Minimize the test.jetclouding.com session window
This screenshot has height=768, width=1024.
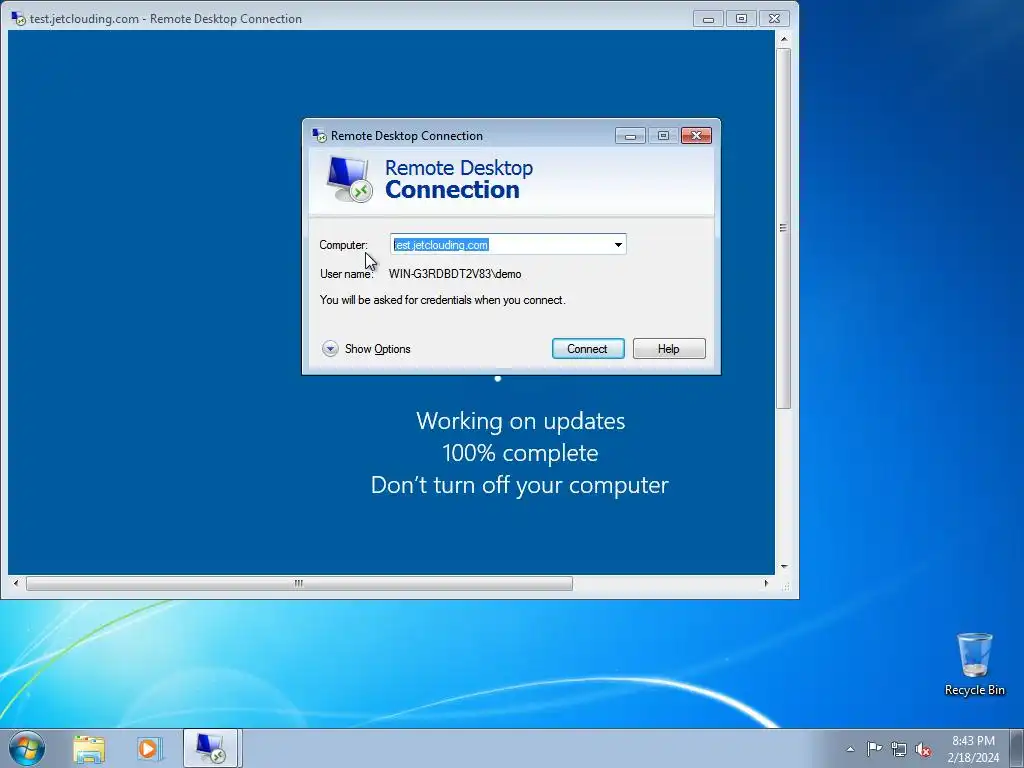pyautogui.click(x=708, y=19)
